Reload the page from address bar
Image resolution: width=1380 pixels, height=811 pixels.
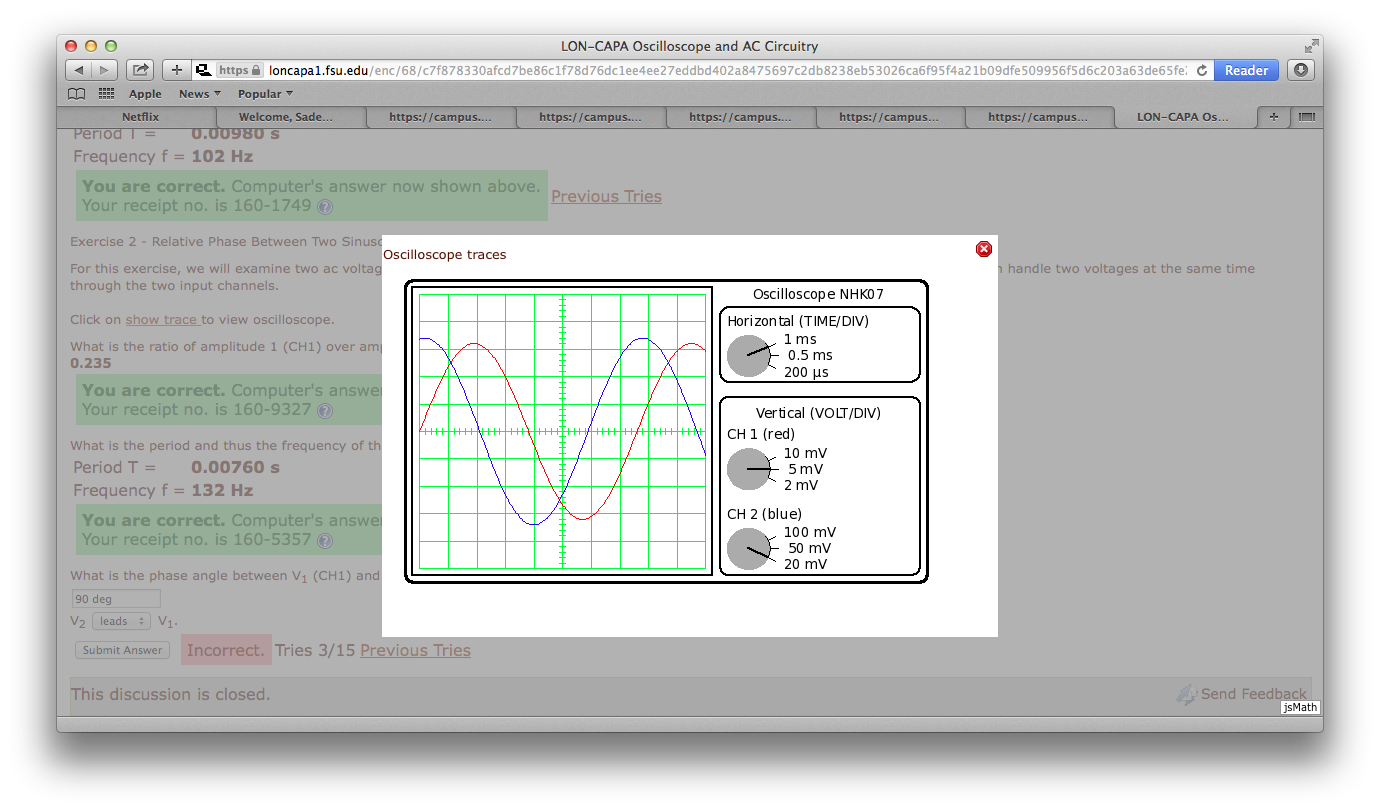tap(1201, 70)
